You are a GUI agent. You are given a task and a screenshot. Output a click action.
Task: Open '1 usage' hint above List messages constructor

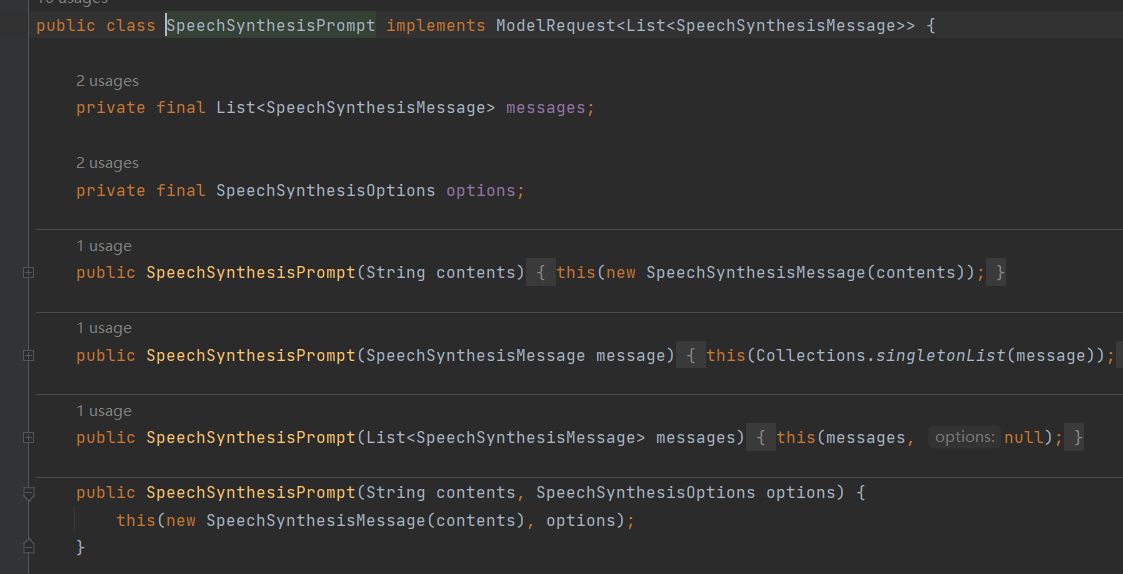[x=104, y=411]
